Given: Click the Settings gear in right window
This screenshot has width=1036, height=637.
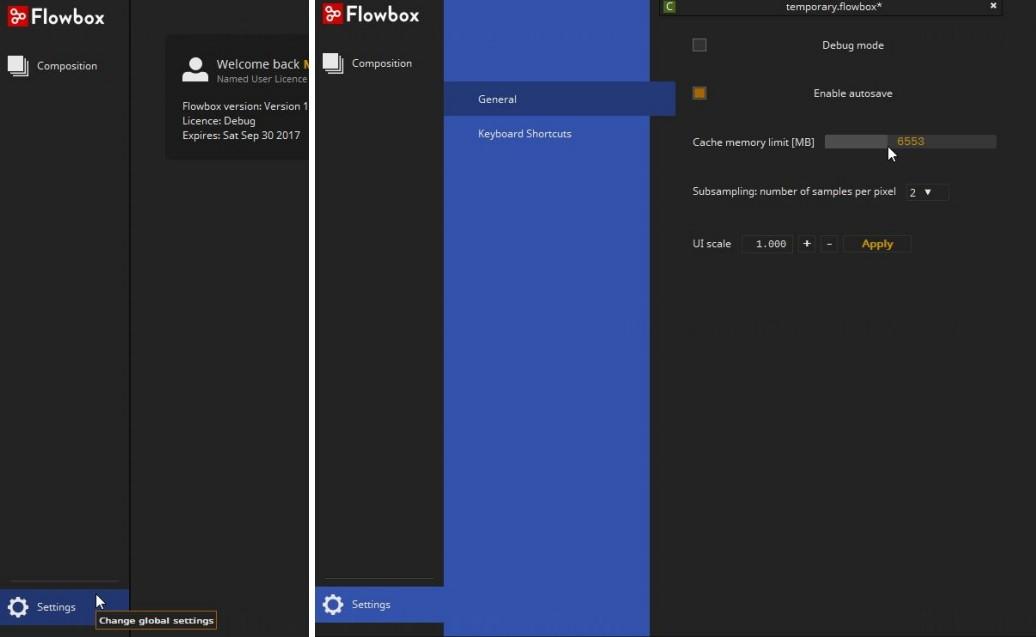Looking at the screenshot, I should pyautogui.click(x=333, y=604).
